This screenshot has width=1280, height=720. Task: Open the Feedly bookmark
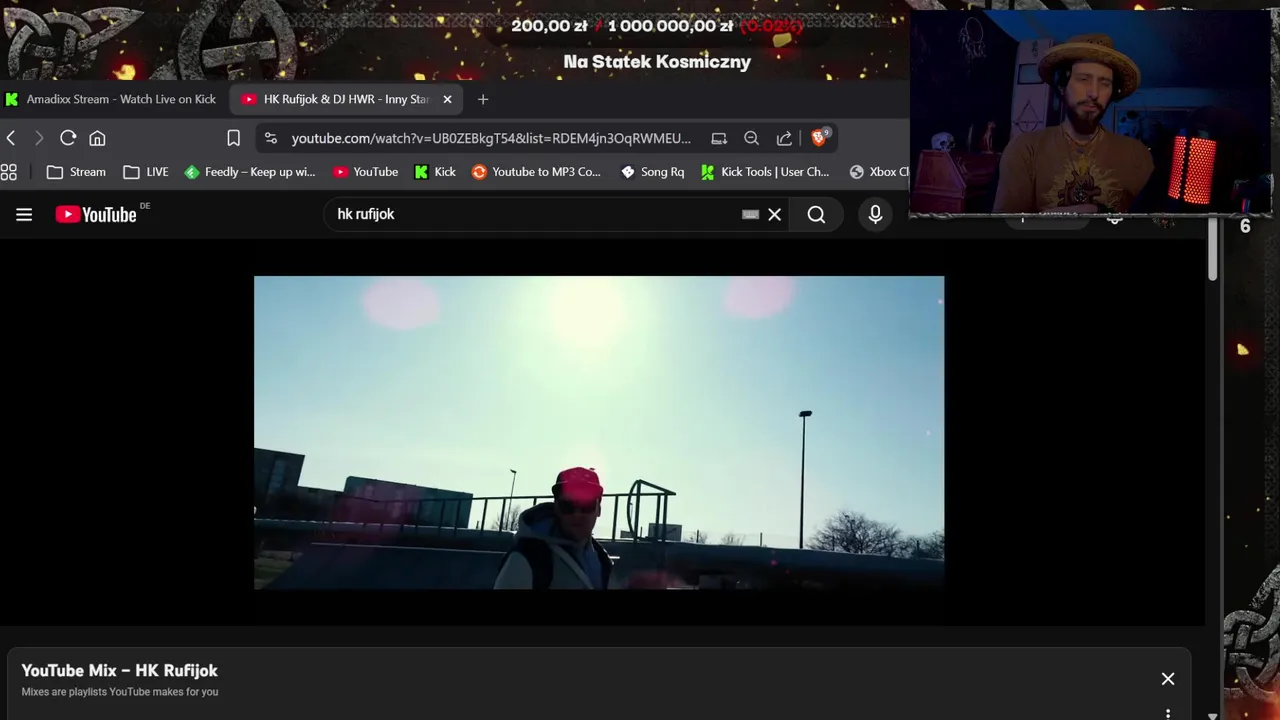click(250, 172)
